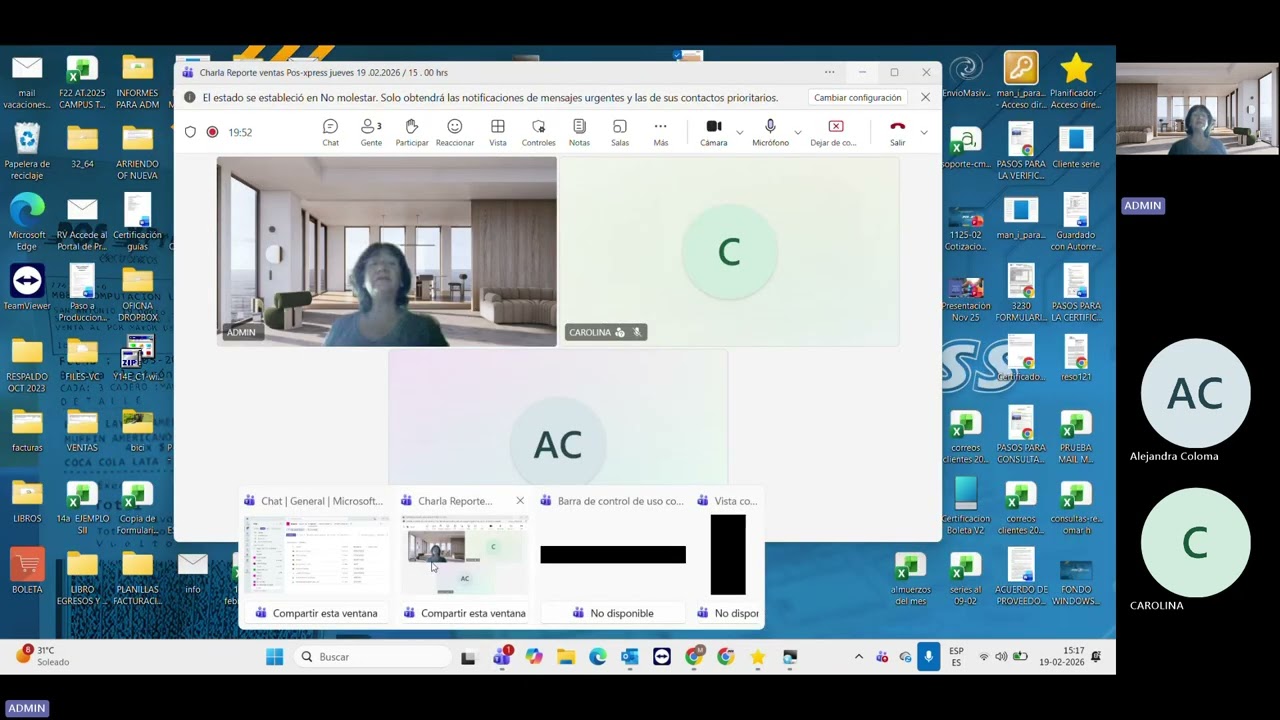Image resolution: width=1280 pixels, height=720 pixels.
Task: Close the Charla Reporte taskbar preview
Action: 520,501
